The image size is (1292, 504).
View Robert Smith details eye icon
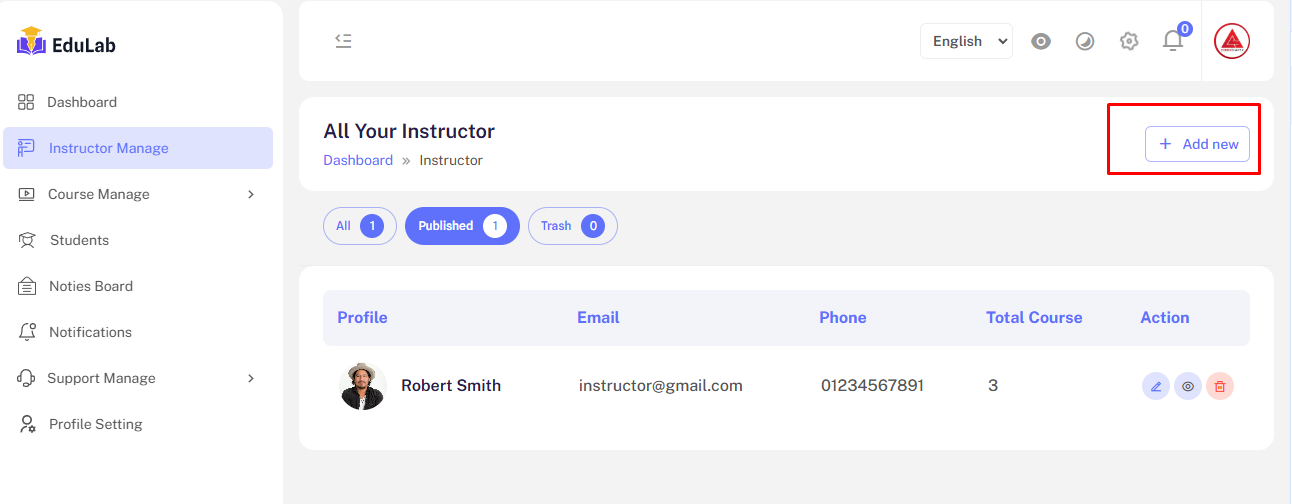tap(1188, 386)
